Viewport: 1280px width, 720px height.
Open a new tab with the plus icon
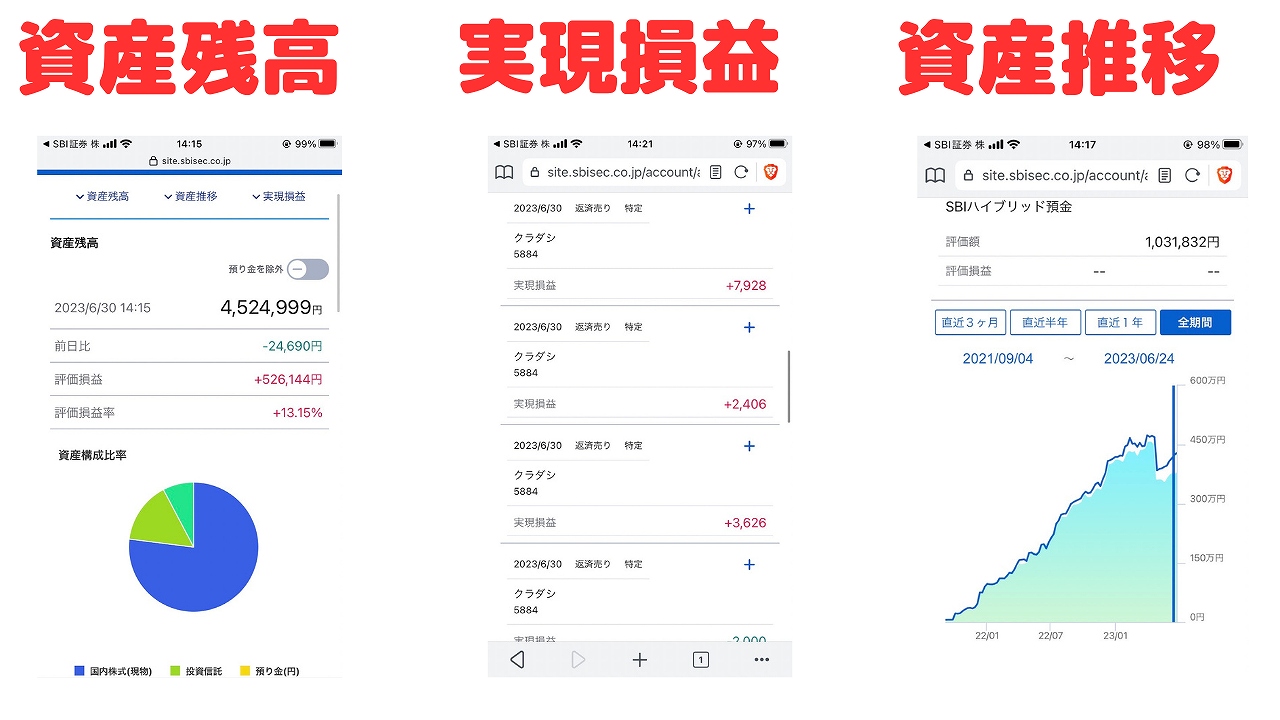[x=639, y=659]
